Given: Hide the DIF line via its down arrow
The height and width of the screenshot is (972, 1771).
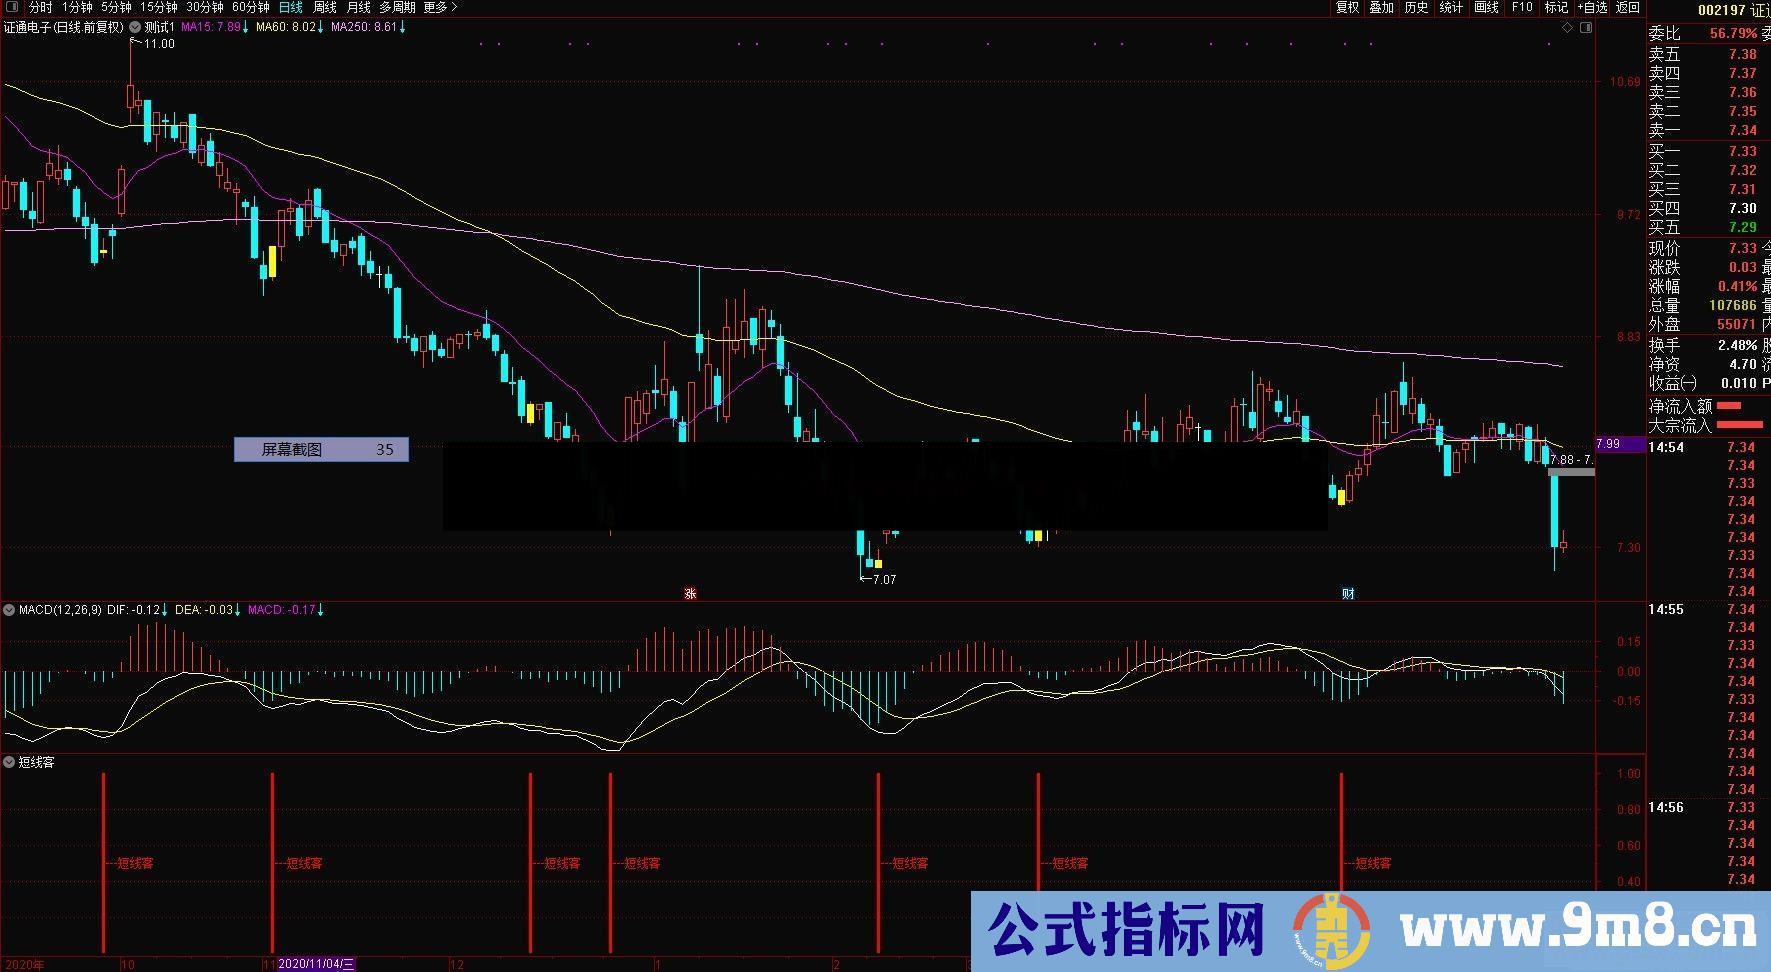Looking at the screenshot, I should [164, 610].
